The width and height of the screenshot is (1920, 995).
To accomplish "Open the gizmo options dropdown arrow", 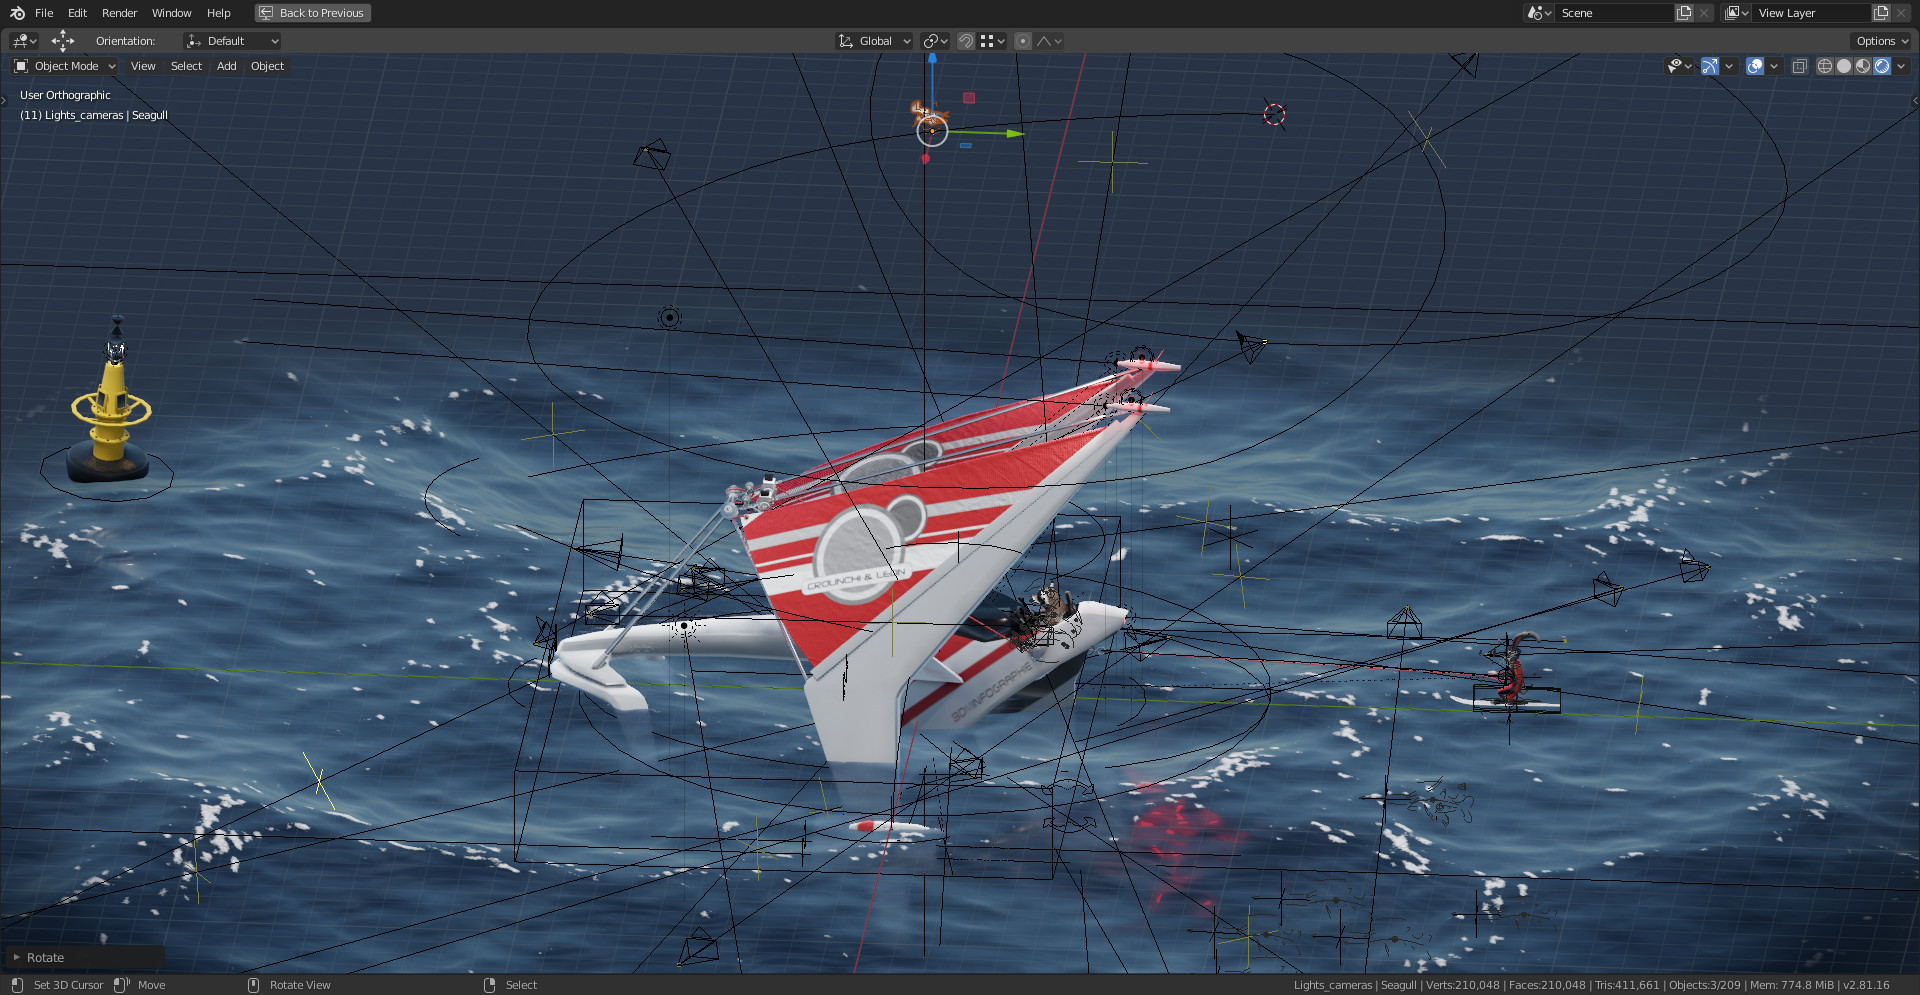I will pos(1729,66).
